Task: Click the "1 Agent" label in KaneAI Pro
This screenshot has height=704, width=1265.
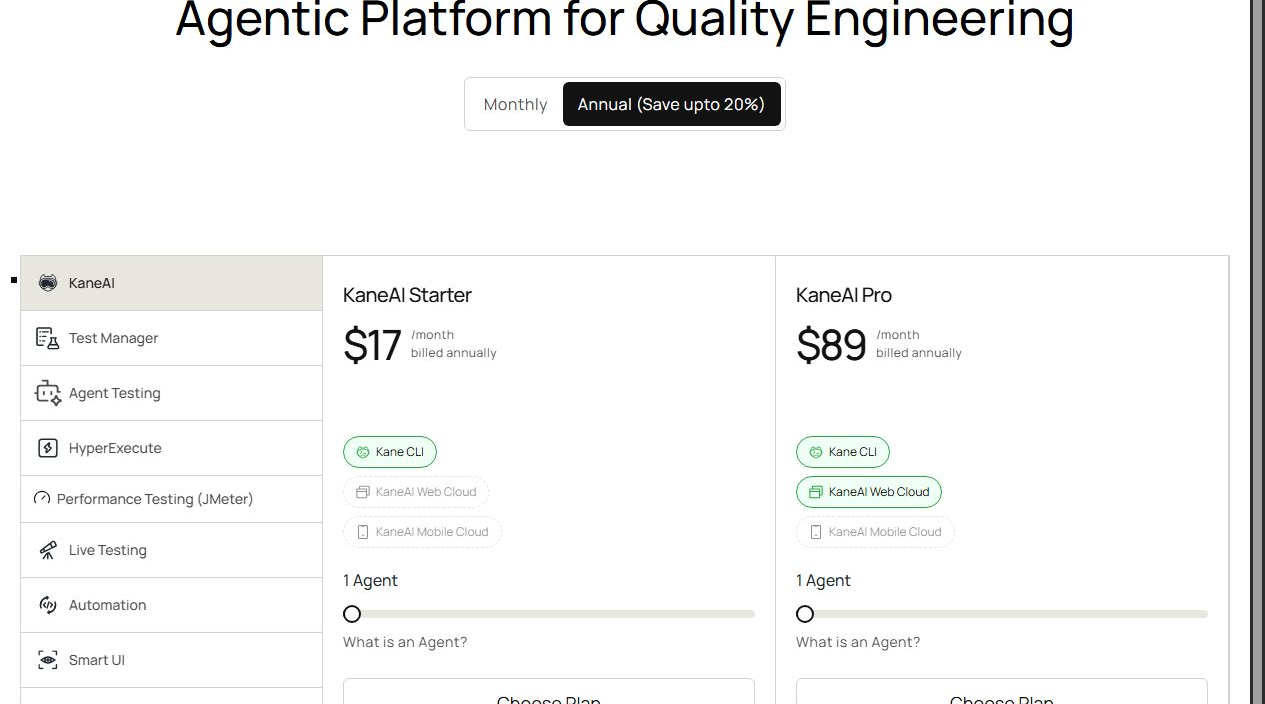Action: pyautogui.click(x=823, y=580)
